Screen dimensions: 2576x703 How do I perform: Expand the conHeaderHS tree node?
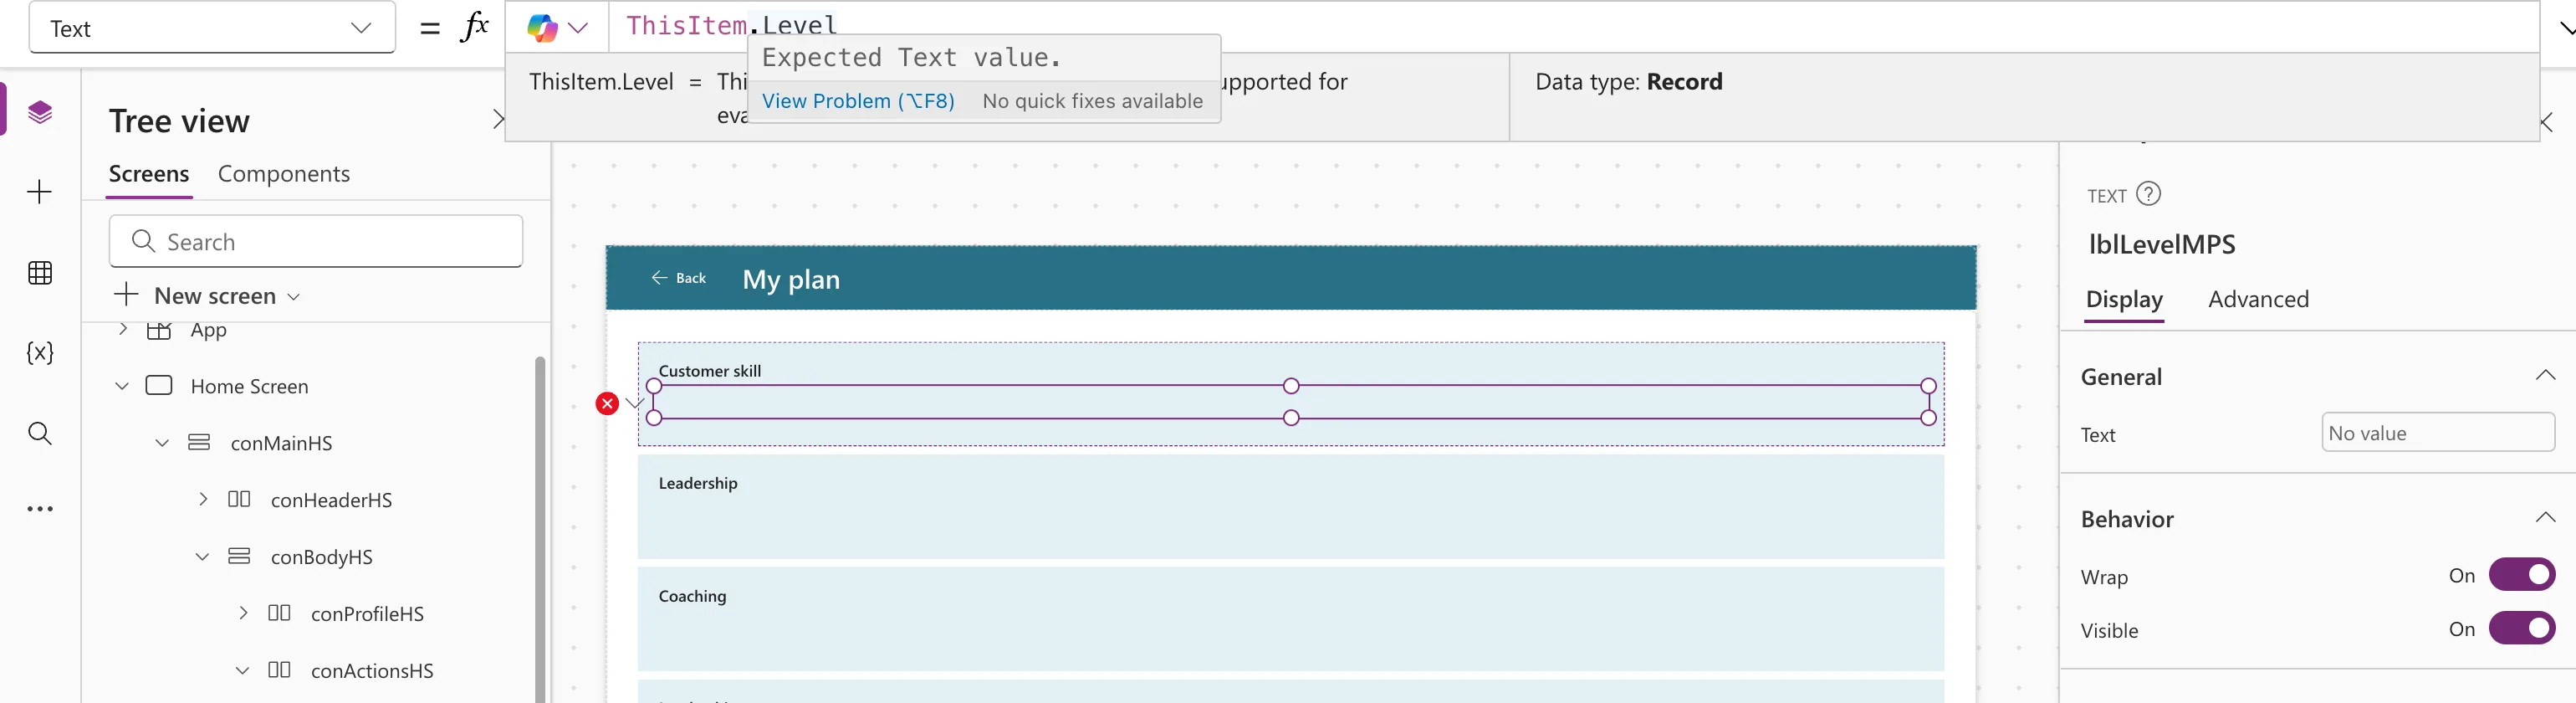point(203,499)
